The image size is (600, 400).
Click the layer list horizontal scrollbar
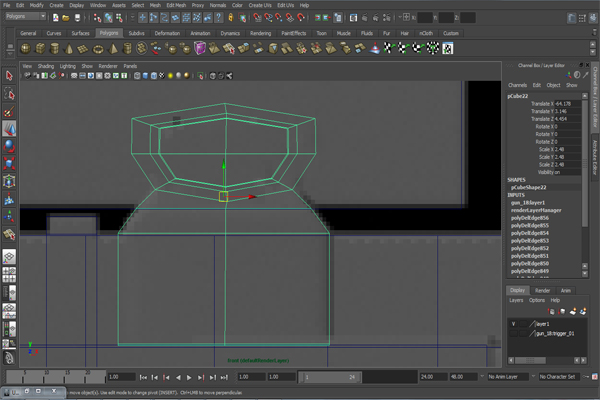530,360
